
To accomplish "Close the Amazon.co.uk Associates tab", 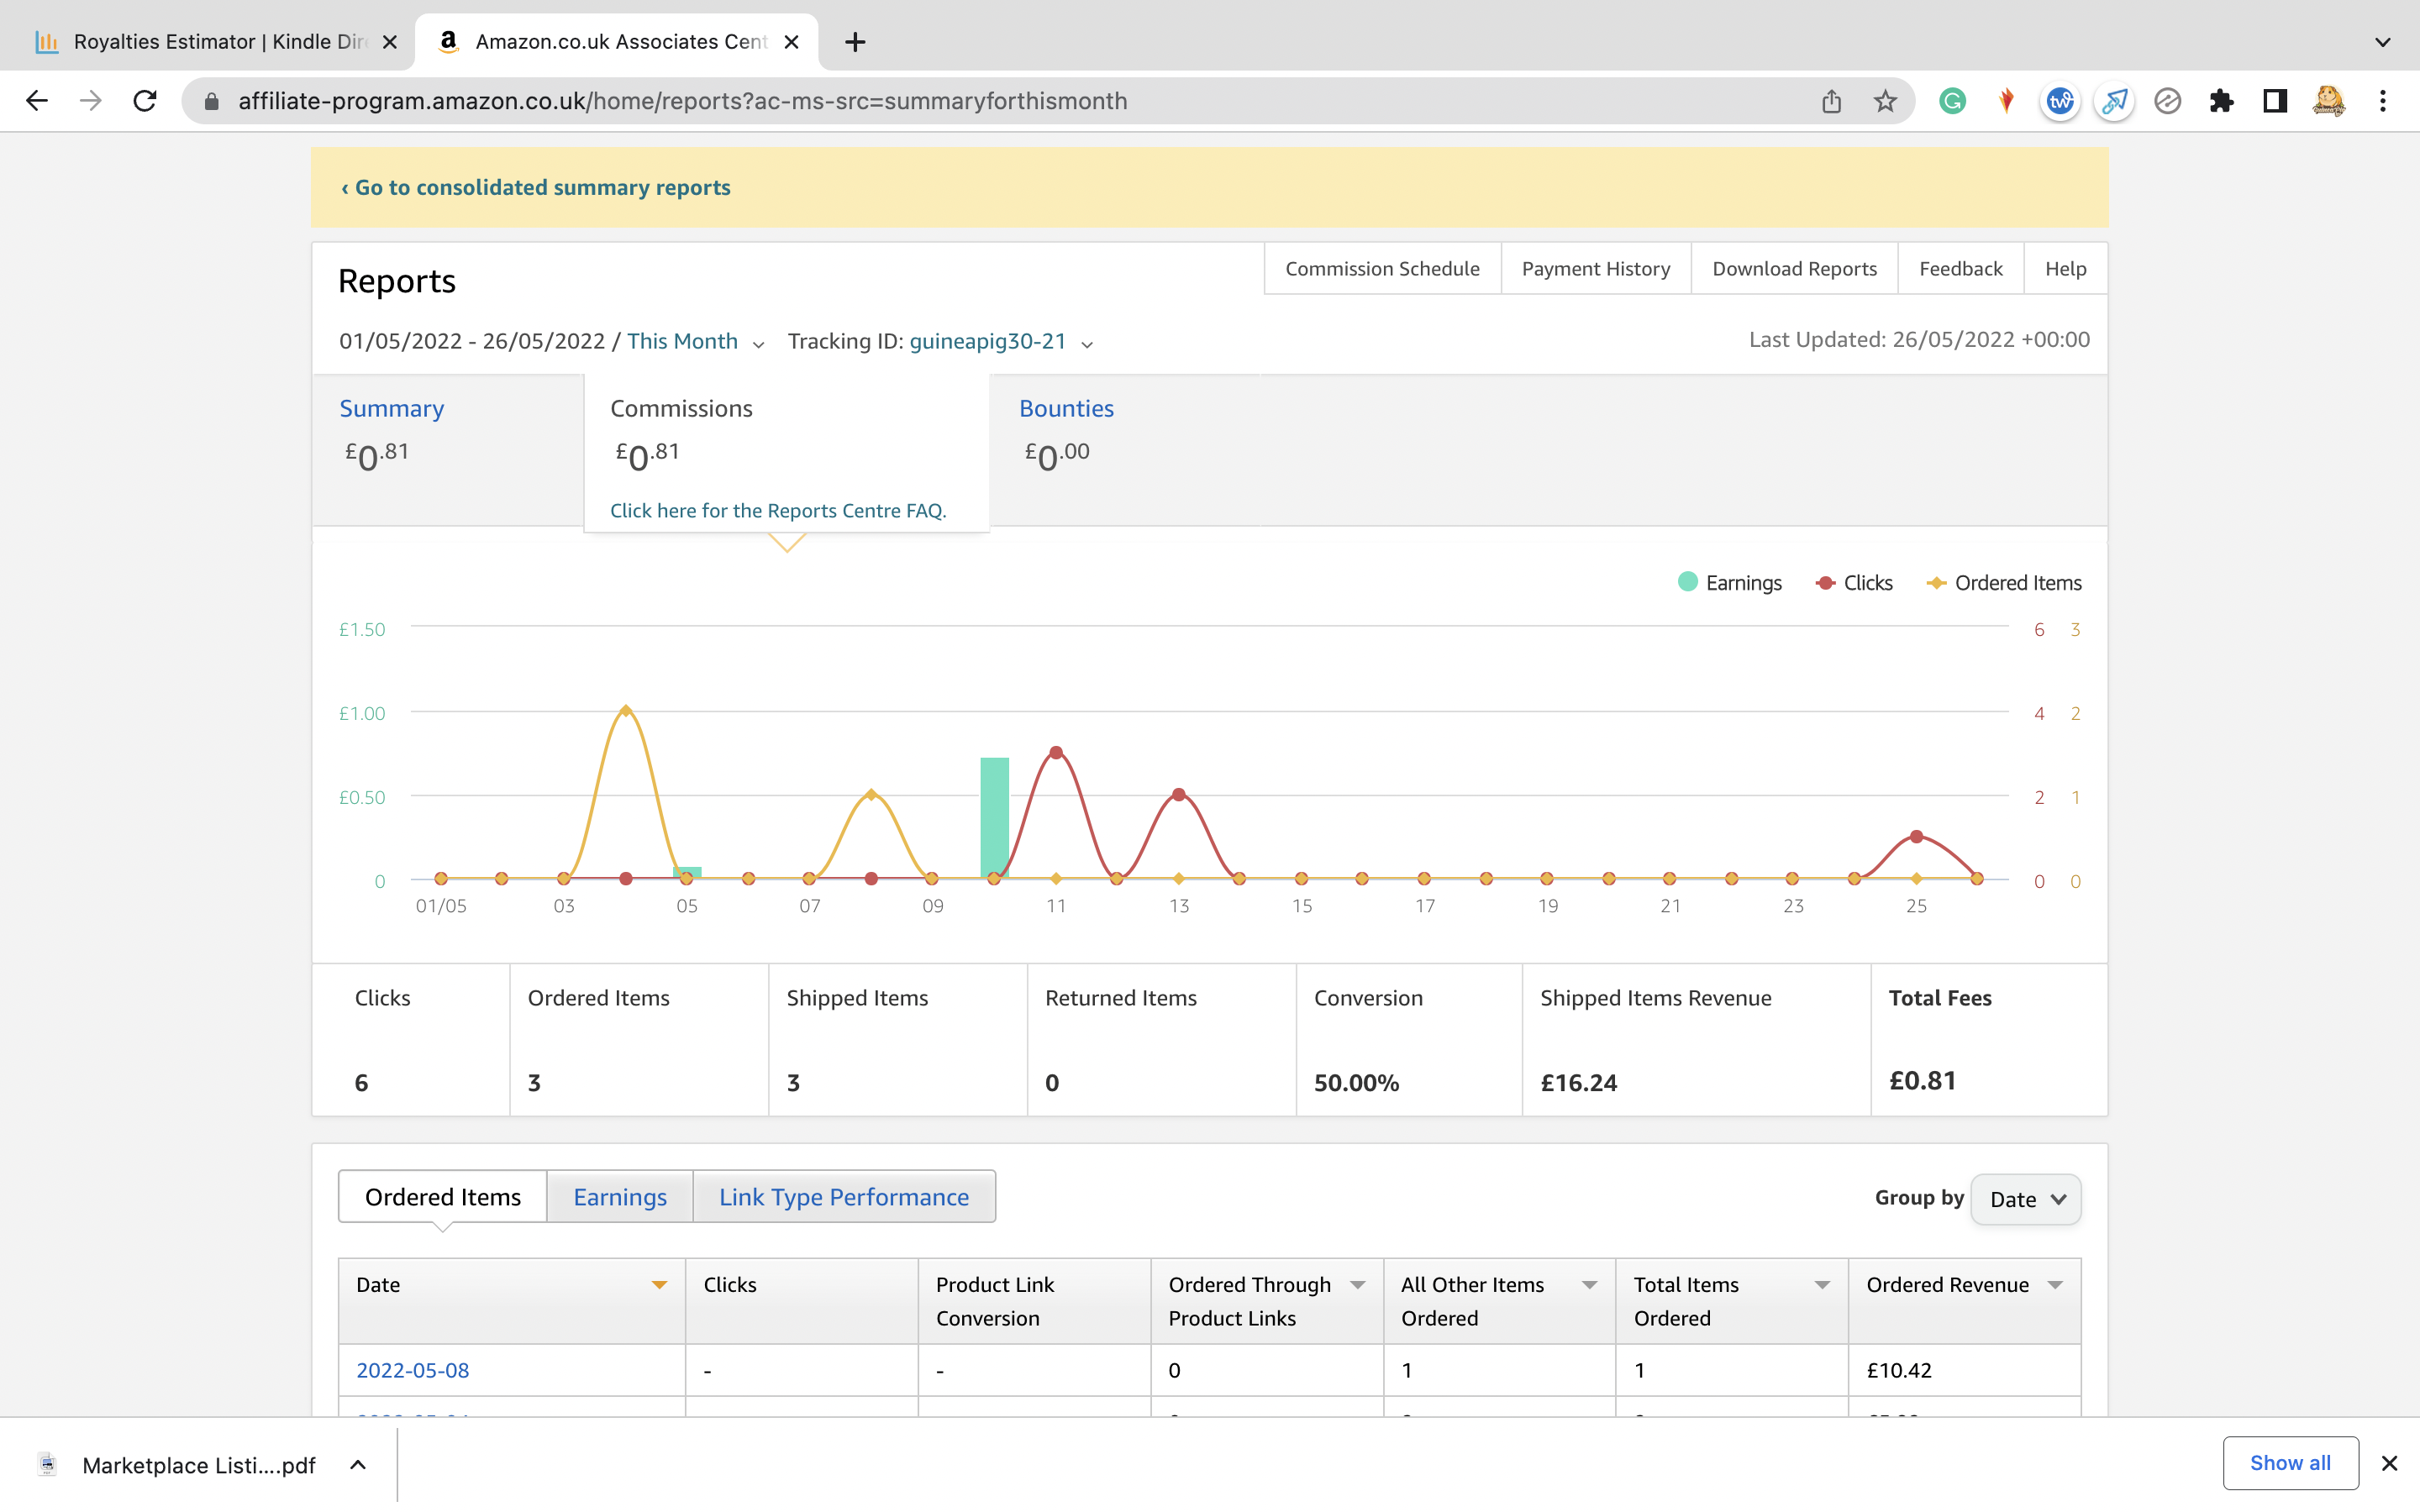I will click(791, 42).
